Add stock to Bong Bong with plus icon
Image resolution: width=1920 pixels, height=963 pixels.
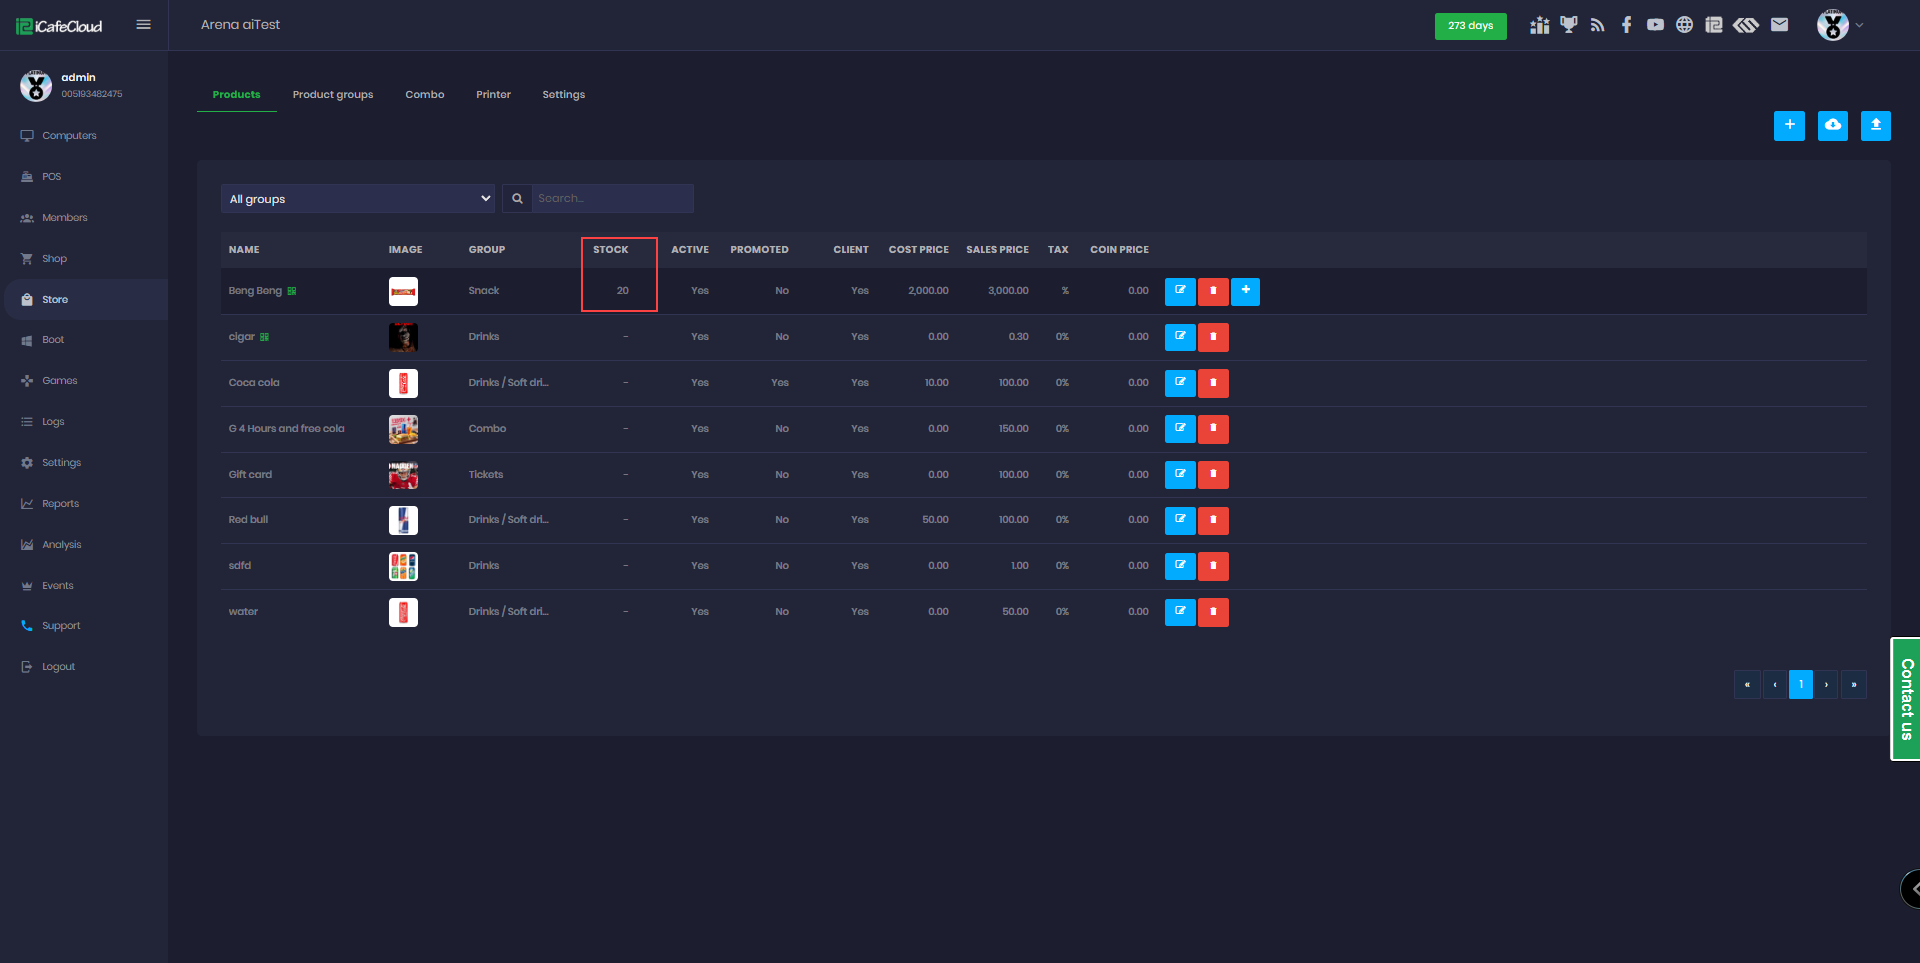coord(1245,291)
